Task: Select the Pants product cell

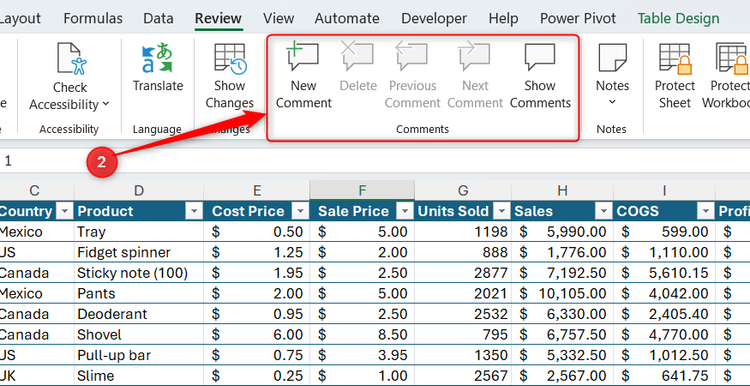Action: click(x=139, y=293)
